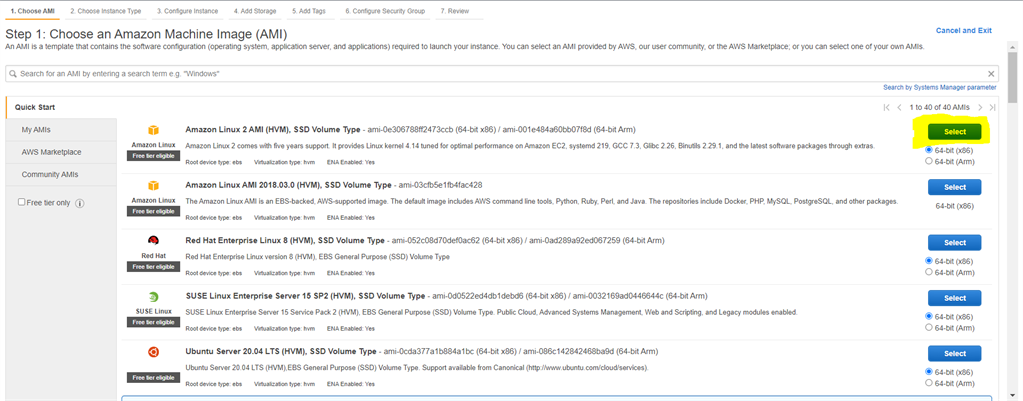1023x401 pixels.
Task: Choose 64-bit (x86) for SUSE Linux Enterprise Server
Action: click(929, 316)
